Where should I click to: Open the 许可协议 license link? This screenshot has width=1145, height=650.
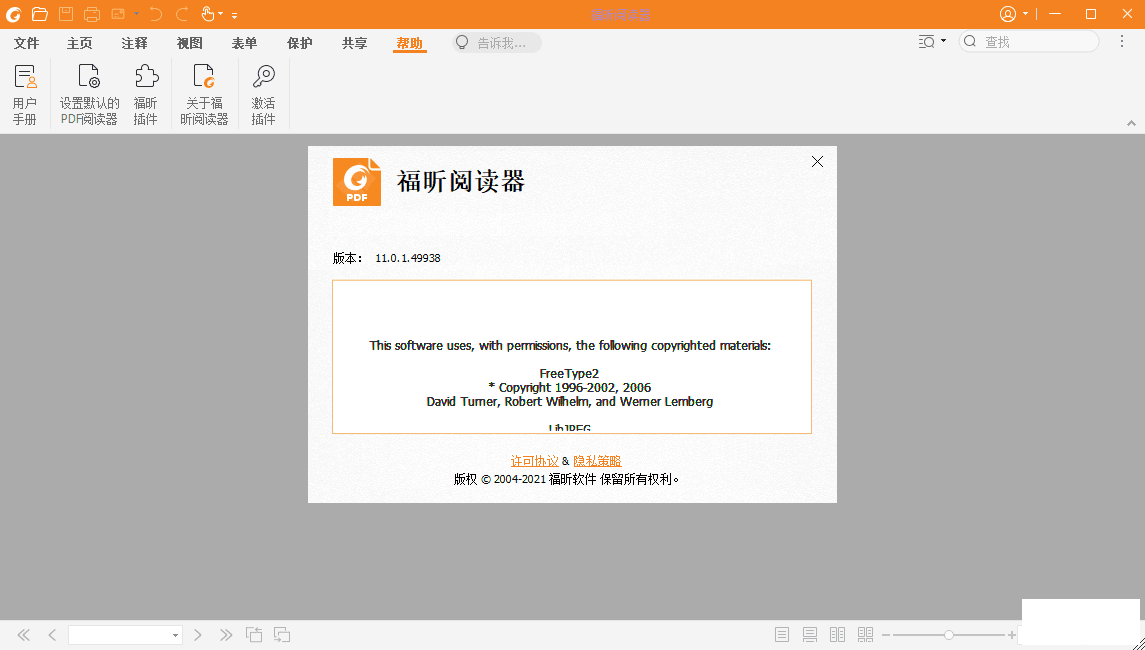(535, 461)
